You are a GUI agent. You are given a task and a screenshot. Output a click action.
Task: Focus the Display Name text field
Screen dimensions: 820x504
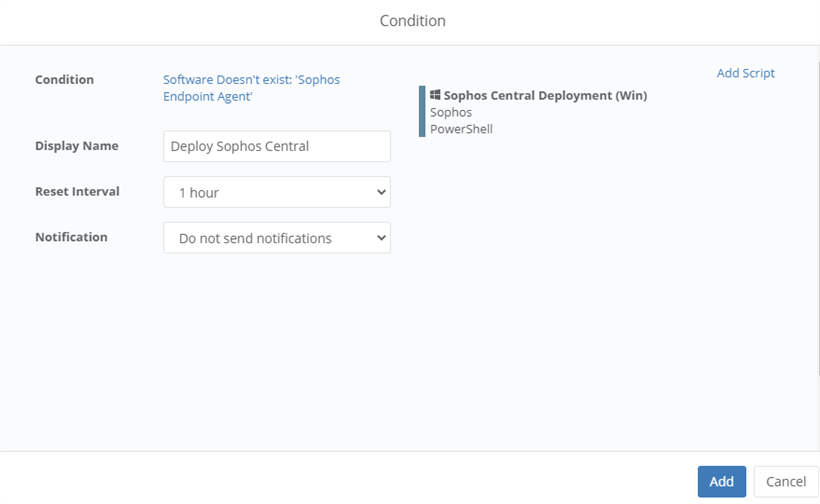[276, 146]
